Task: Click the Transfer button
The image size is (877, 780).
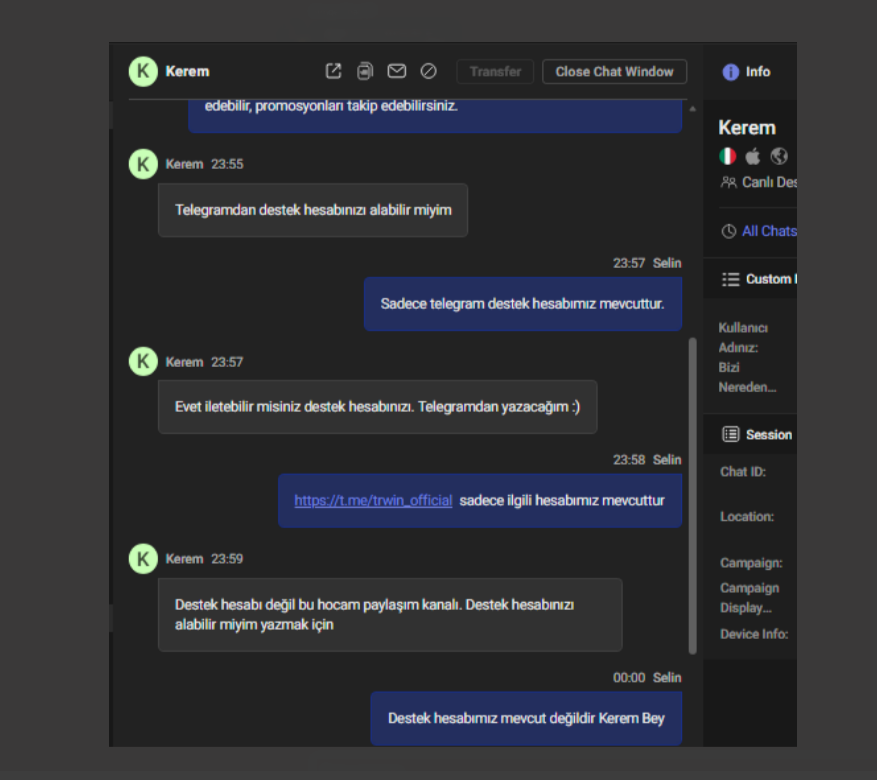Action: pyautogui.click(x=495, y=72)
